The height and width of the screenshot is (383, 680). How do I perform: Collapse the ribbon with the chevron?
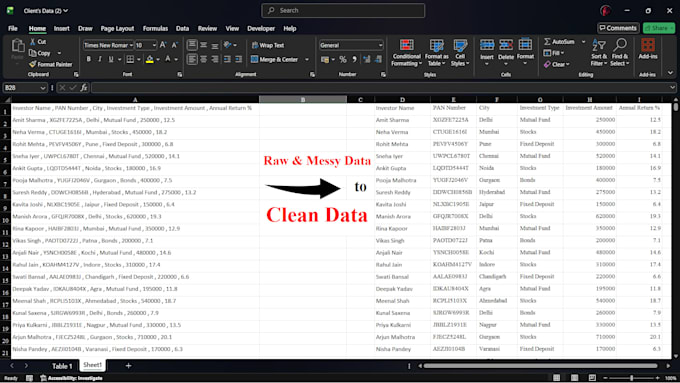coord(670,73)
